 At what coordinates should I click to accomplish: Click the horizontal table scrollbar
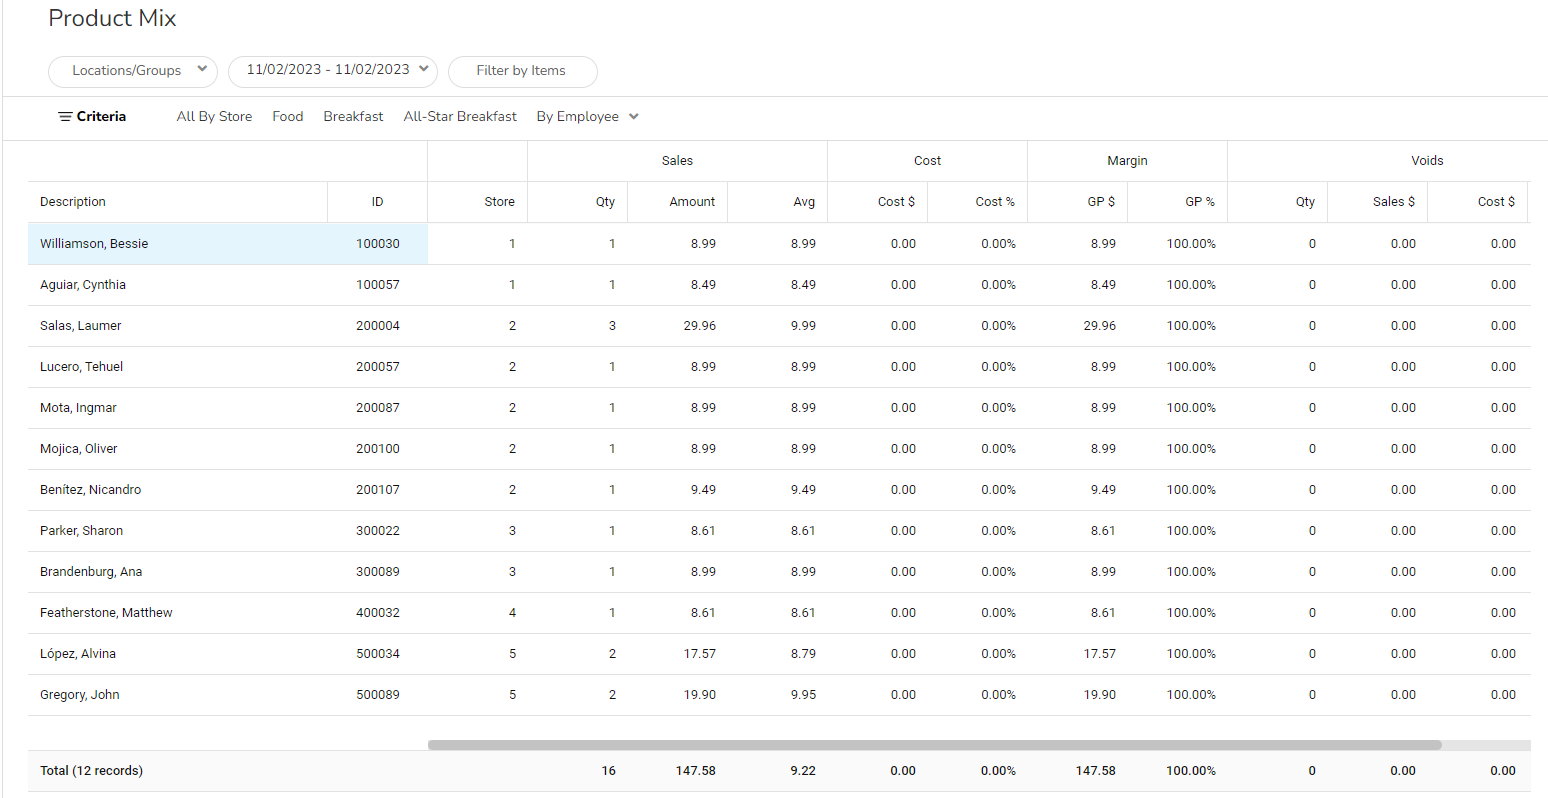934,745
